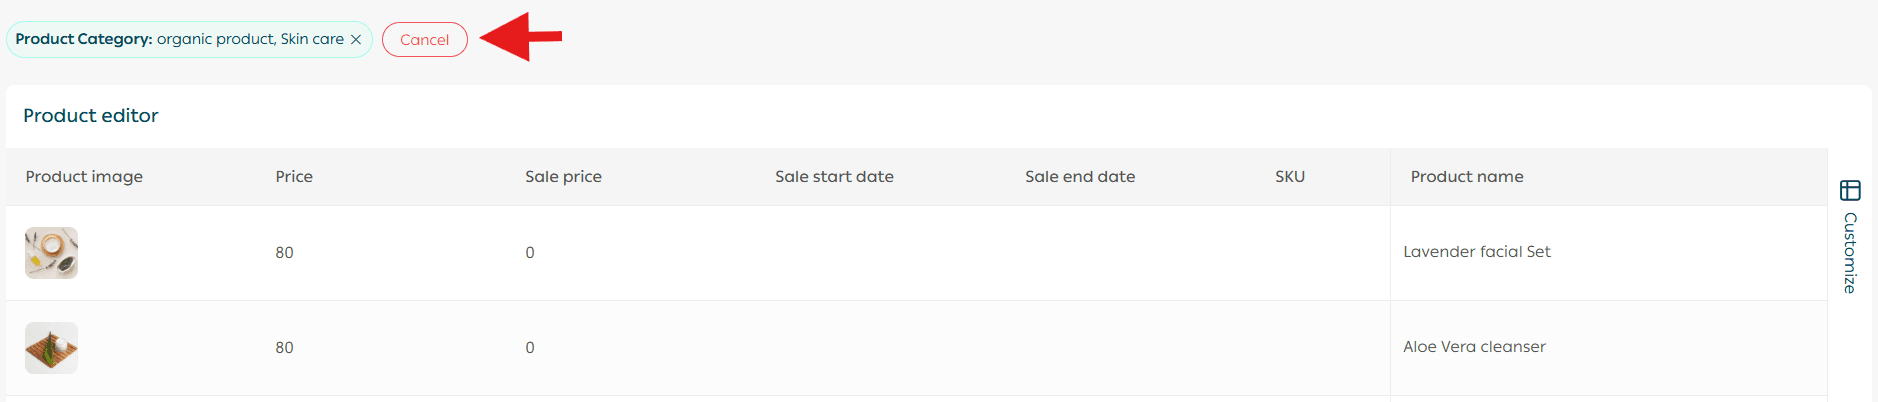Click the Aloe Vera cleanser product name
The image size is (1878, 402).
1474,347
